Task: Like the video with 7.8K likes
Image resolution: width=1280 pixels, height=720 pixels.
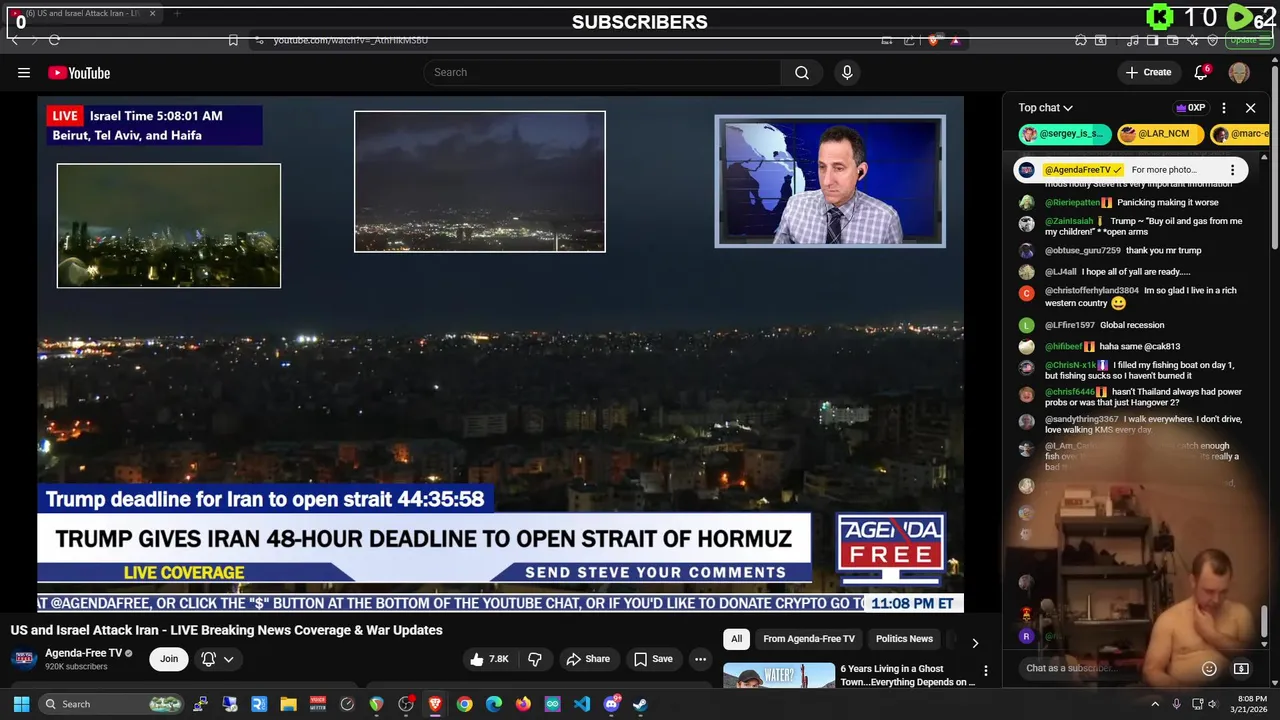Action: pos(489,659)
